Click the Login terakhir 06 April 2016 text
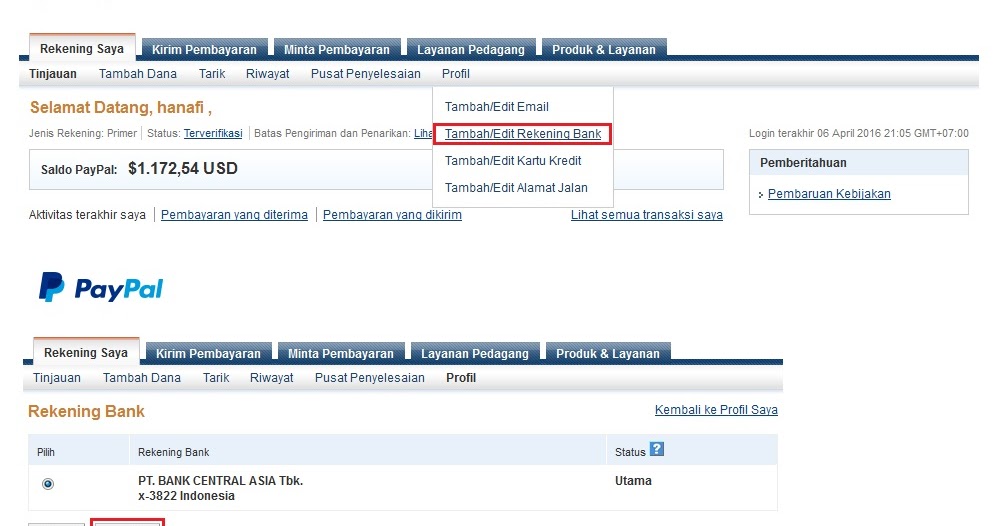This screenshot has height=526, width=1000. click(858, 133)
